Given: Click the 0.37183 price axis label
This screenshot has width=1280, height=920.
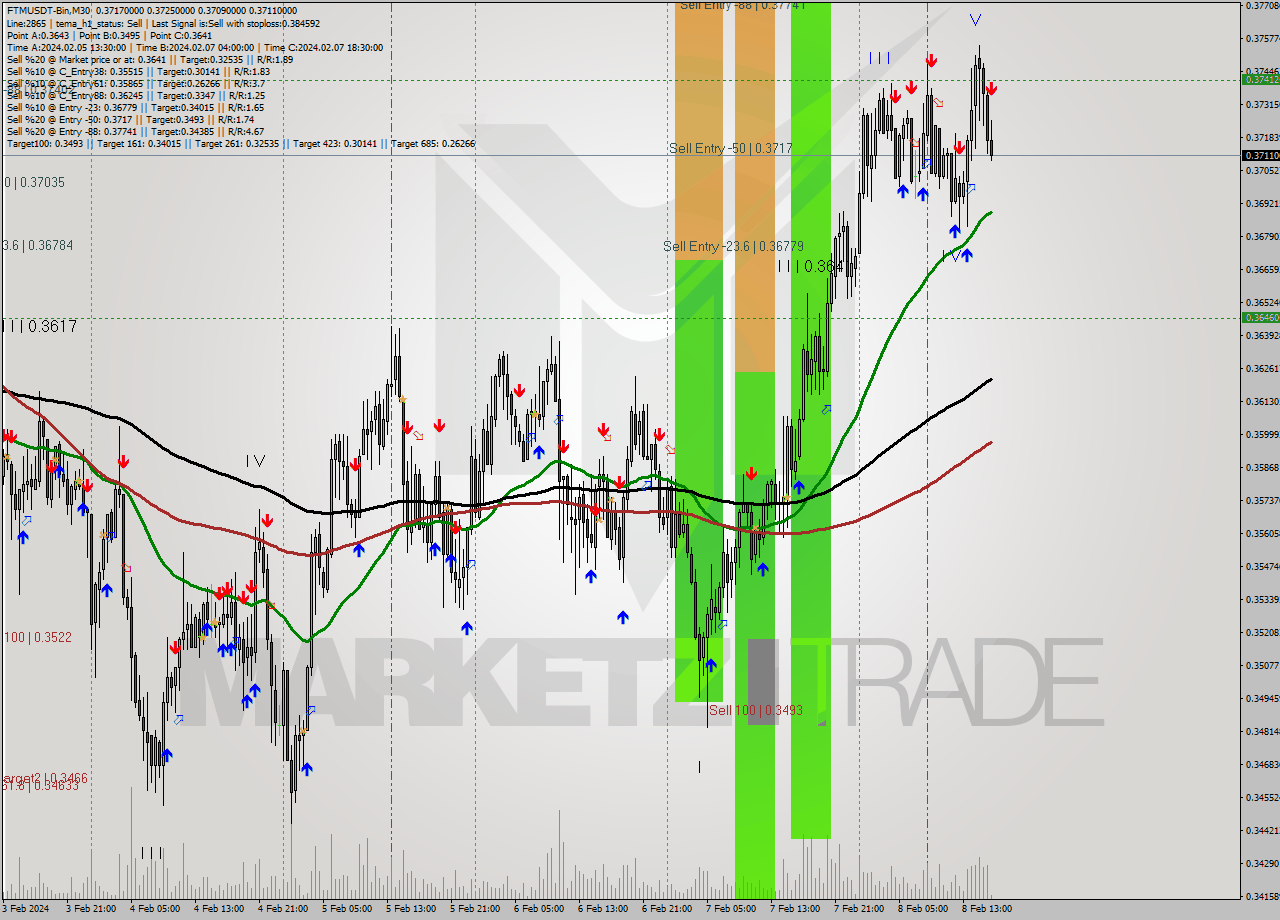Looking at the screenshot, I should coord(1263,137).
